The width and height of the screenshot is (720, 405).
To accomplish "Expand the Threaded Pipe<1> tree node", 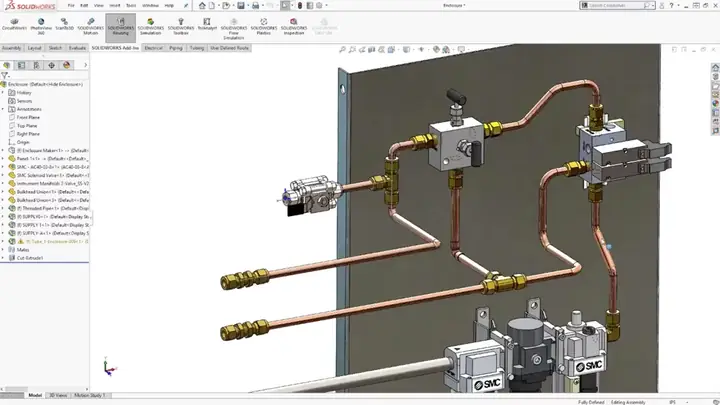I will click(x=3, y=208).
